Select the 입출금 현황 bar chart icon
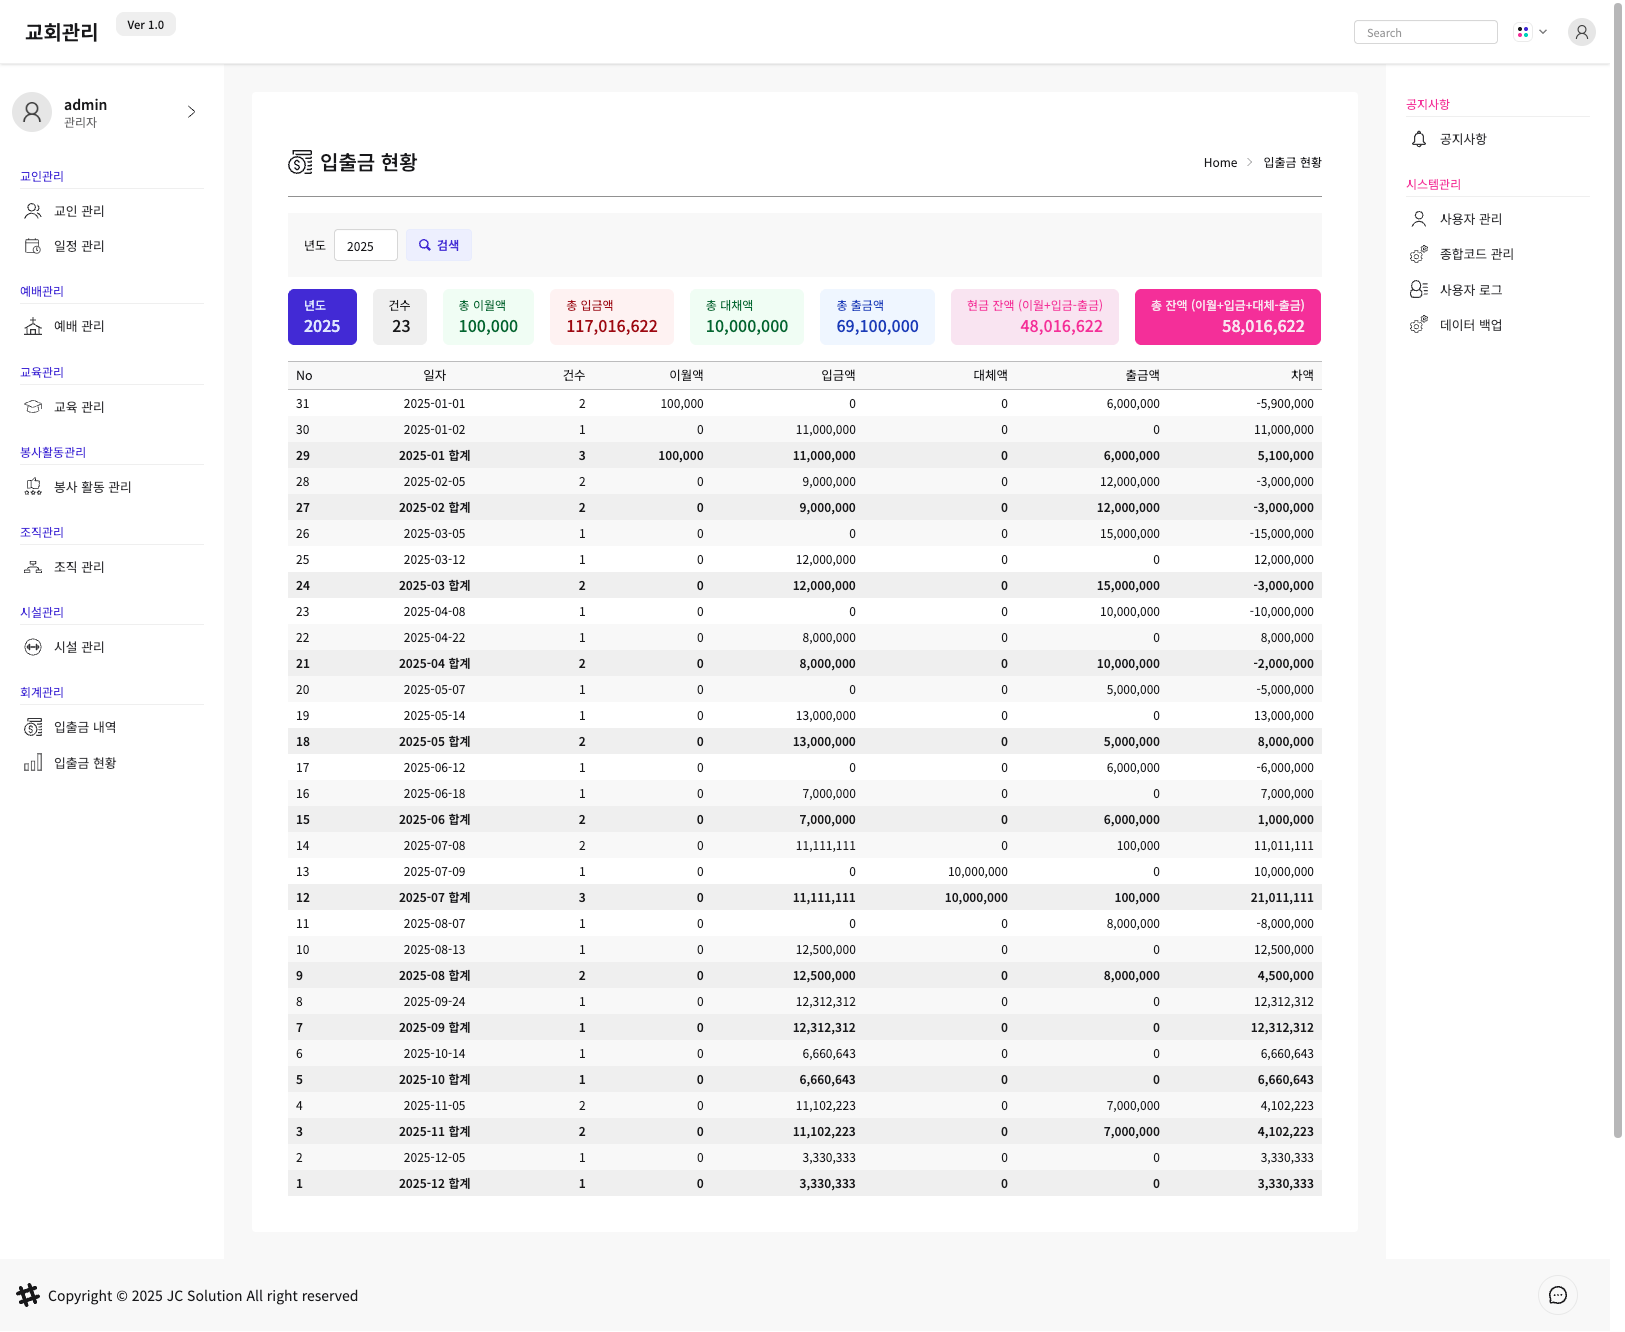This screenshot has height=1332, width=1625. [x=33, y=763]
